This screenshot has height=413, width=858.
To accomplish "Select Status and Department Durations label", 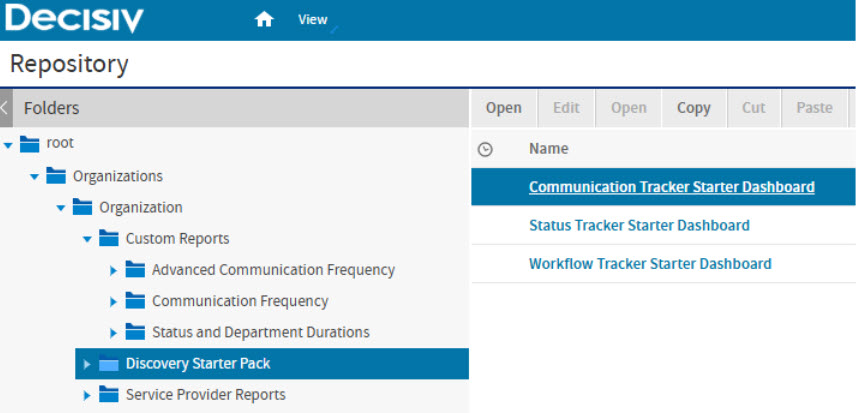I will coord(260,333).
